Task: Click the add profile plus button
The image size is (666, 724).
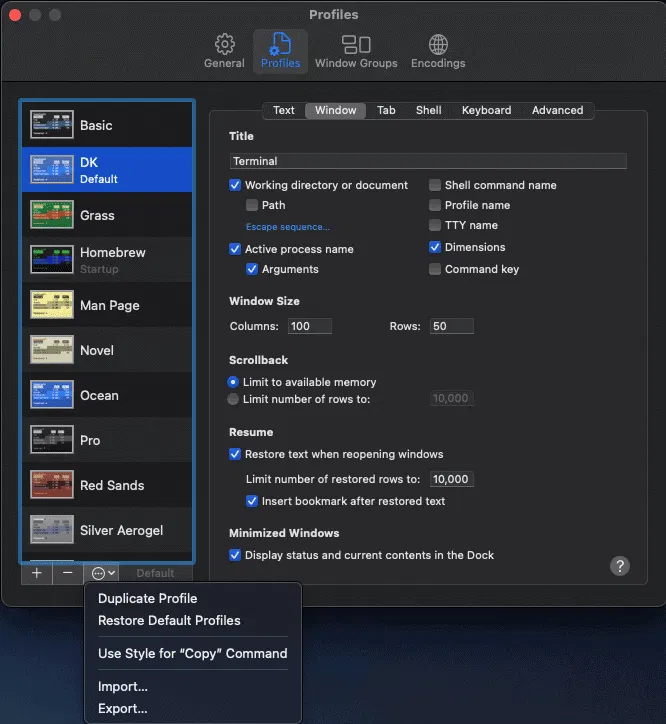Action: coord(37,573)
